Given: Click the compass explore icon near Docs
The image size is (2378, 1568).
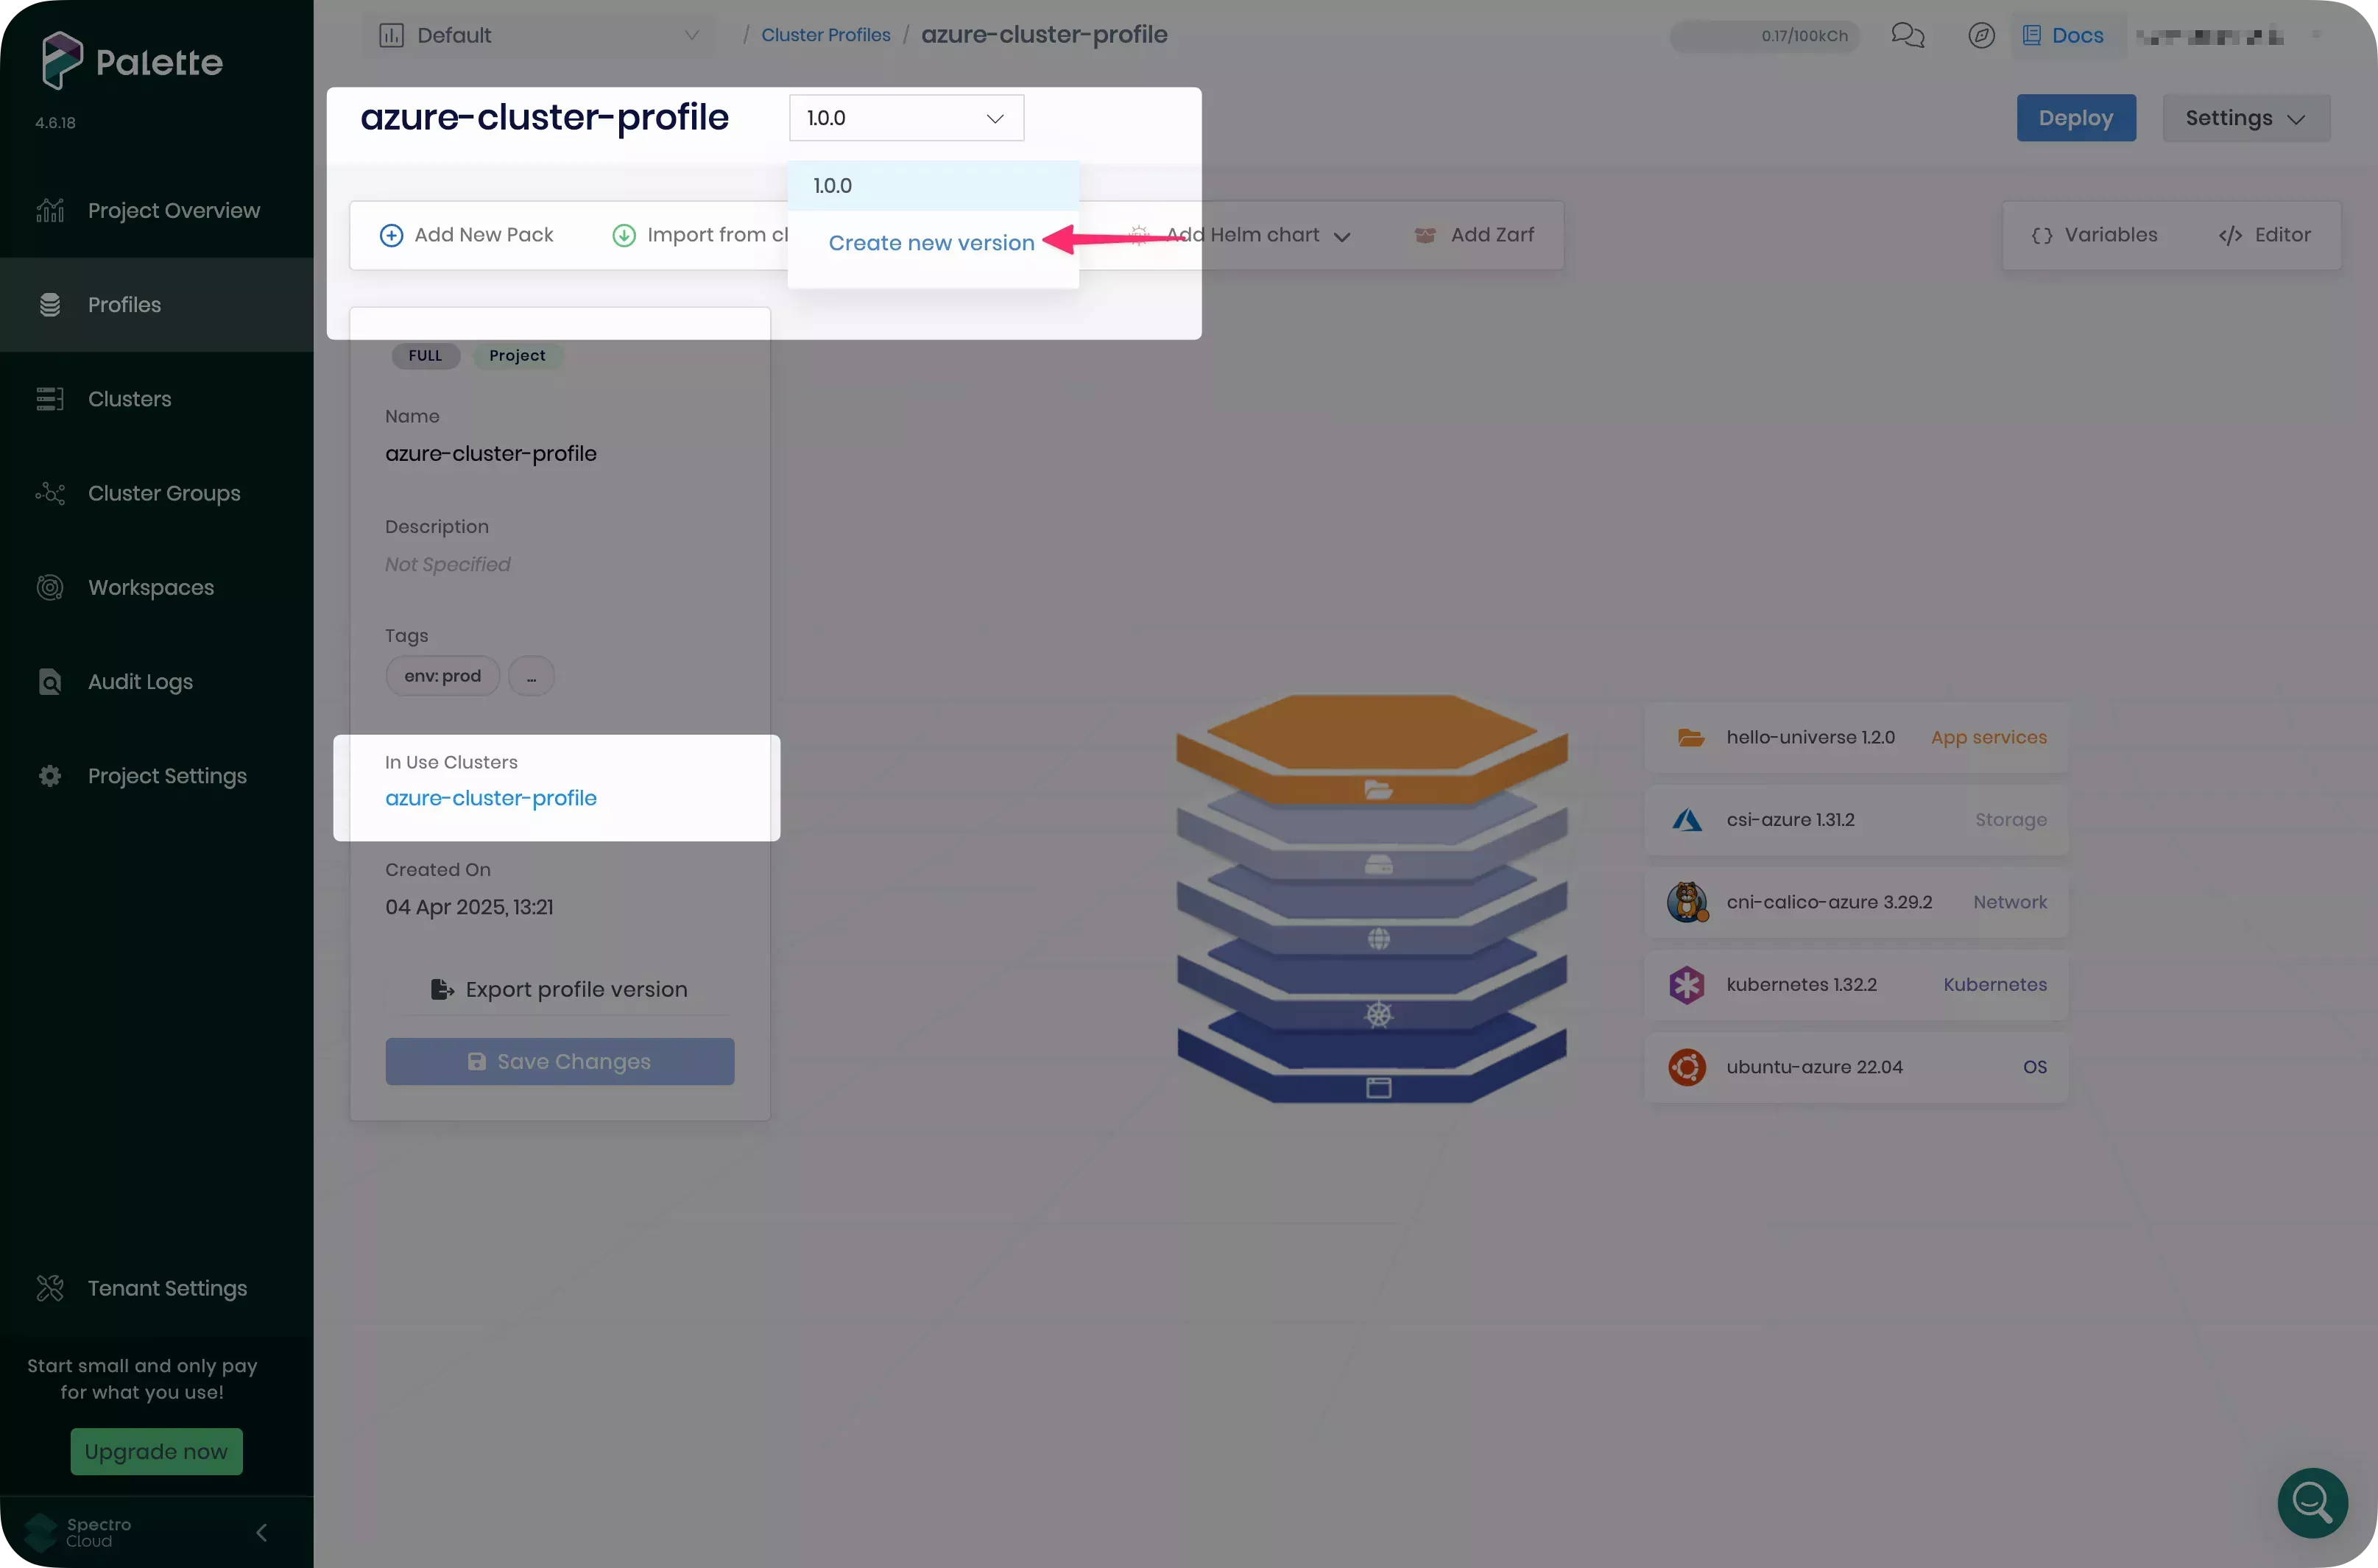Looking at the screenshot, I should (1981, 35).
